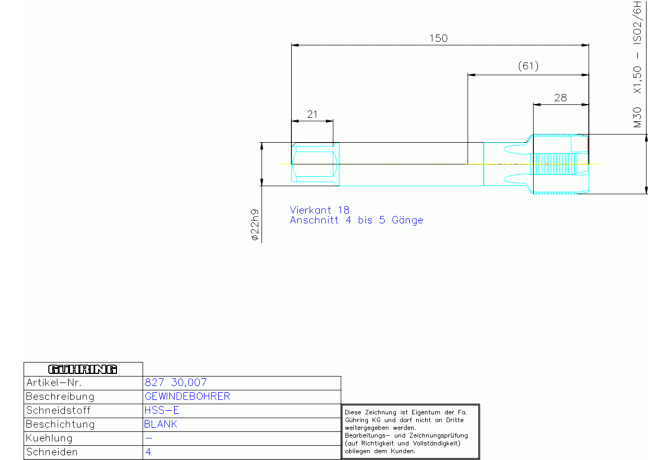Click the 'Vierkant 18' note
670x460 pixels.
320,210
